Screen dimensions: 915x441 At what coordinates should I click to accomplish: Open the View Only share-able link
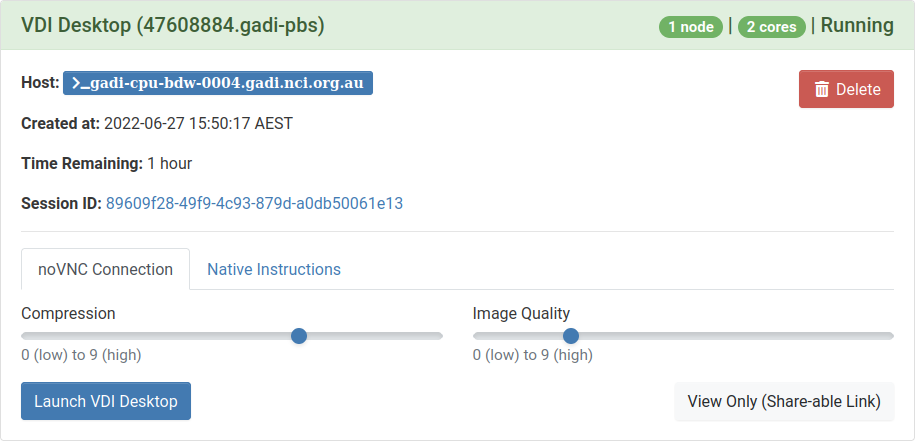coord(784,401)
